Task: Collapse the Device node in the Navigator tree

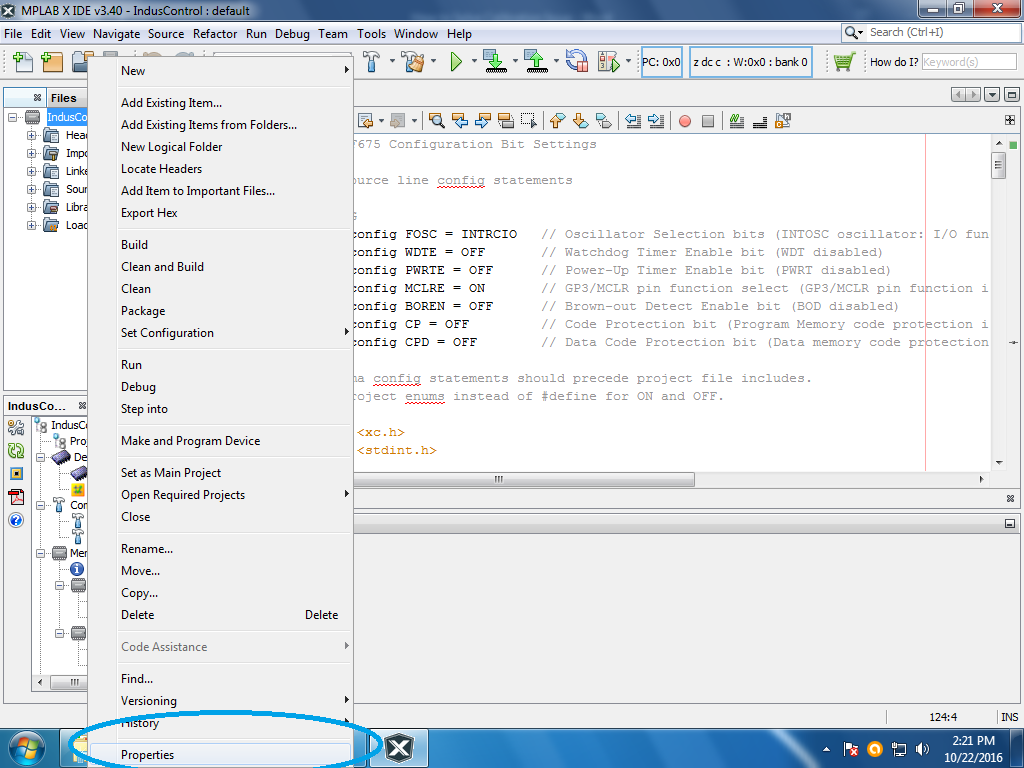Action: 41,457
